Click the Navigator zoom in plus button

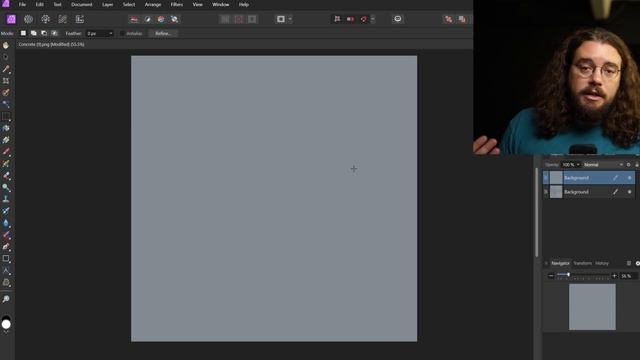click(x=614, y=276)
